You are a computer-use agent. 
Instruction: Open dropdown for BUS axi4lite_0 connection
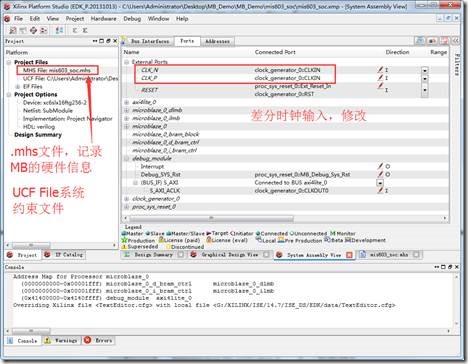tap(380, 183)
